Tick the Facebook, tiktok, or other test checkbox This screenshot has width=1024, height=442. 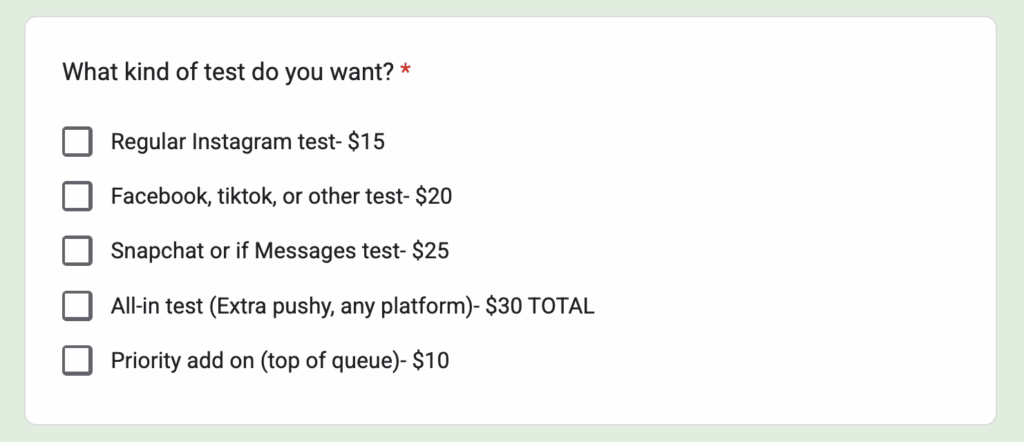tap(77, 197)
